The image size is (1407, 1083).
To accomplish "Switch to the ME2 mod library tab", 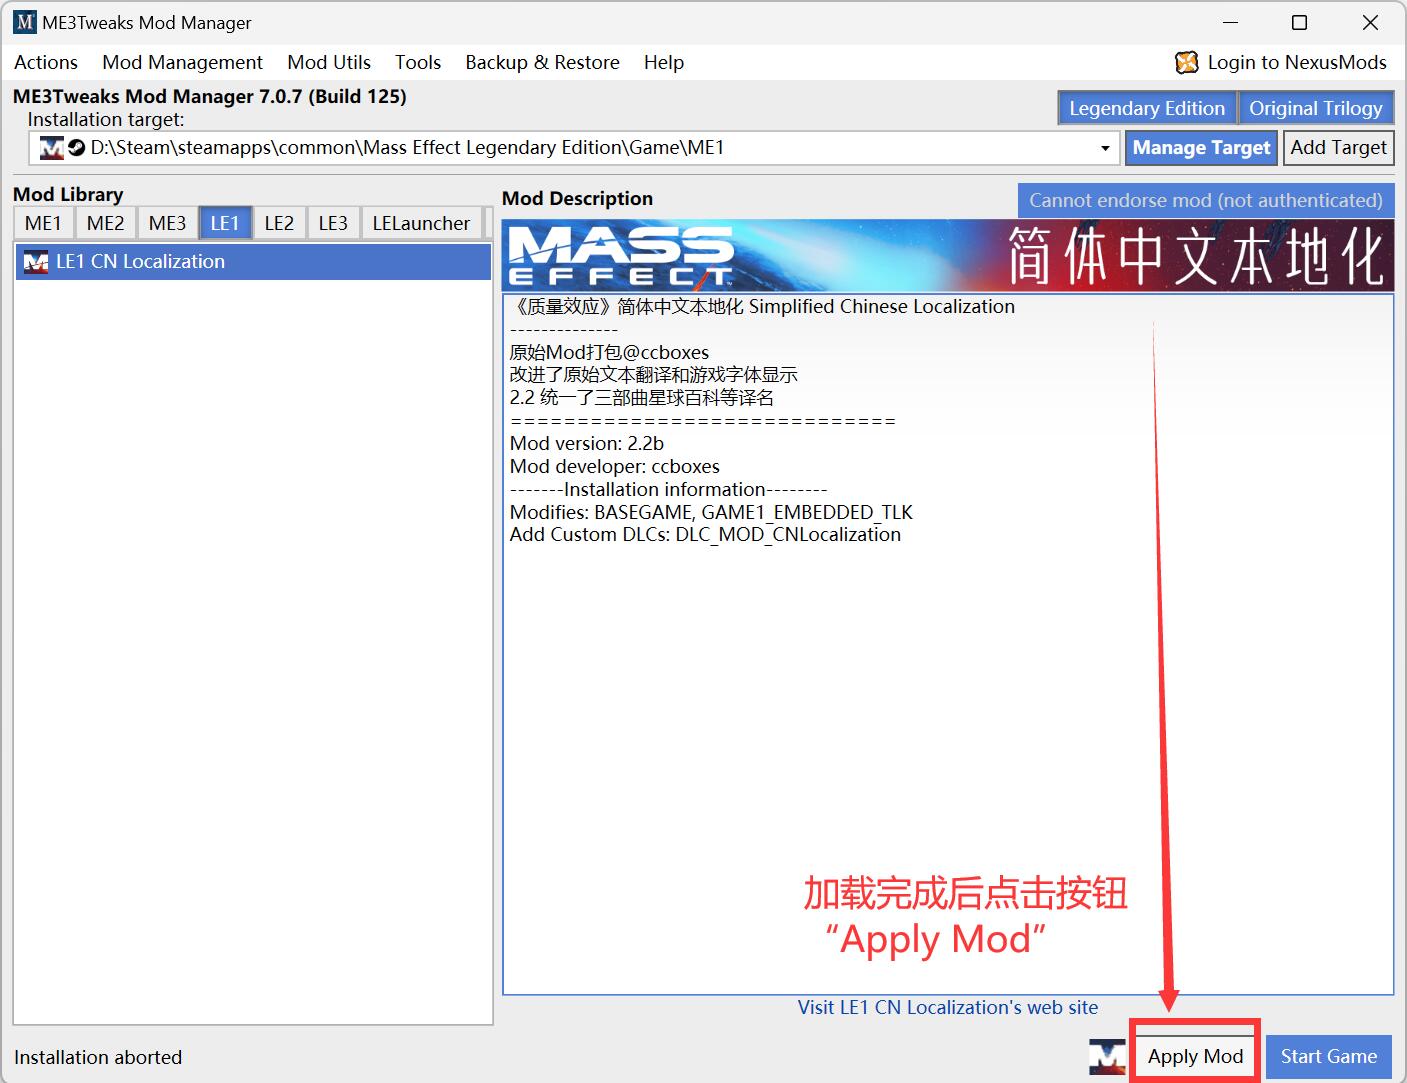I will tap(105, 223).
